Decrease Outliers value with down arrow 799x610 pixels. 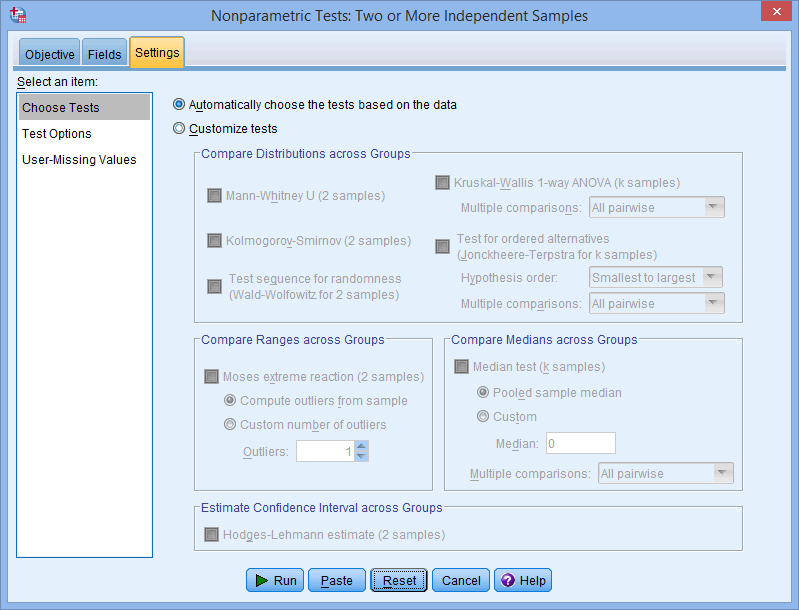[x=362, y=456]
